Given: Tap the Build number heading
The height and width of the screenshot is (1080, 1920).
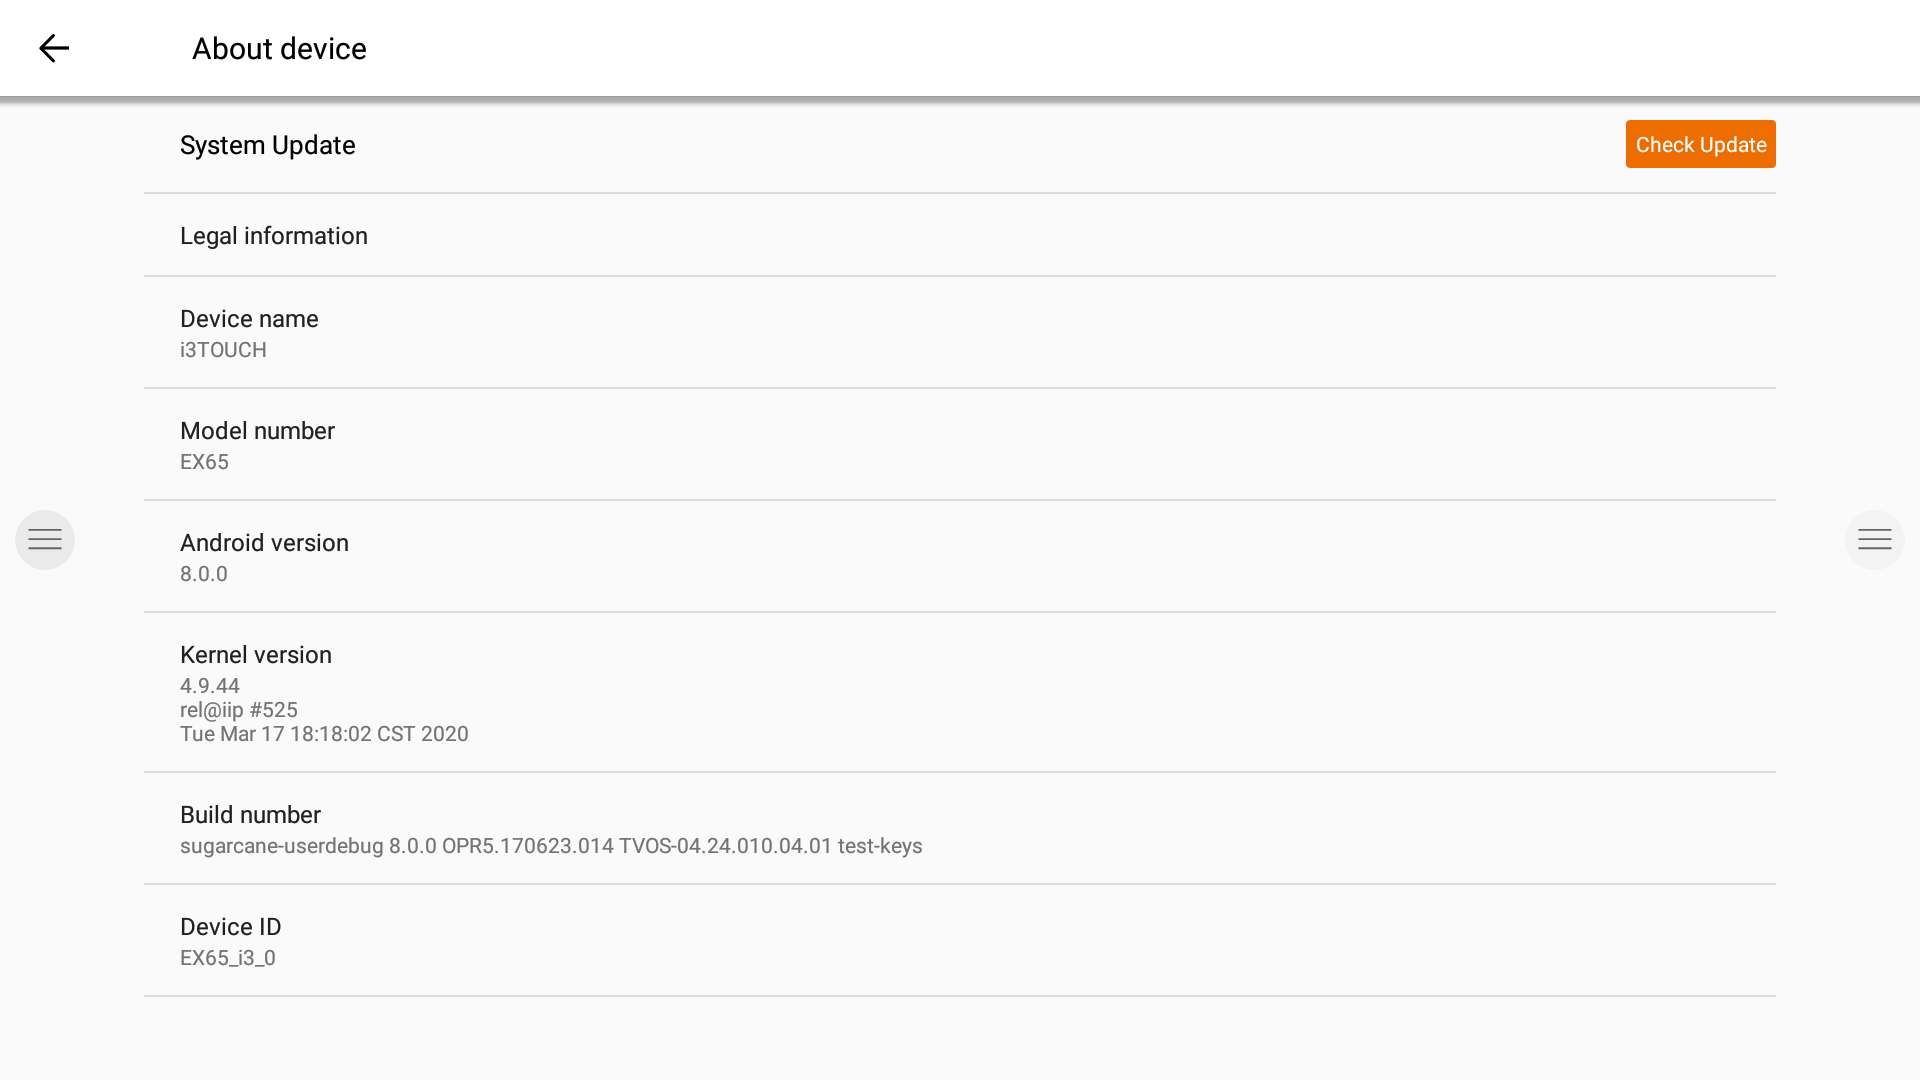Looking at the screenshot, I should click(250, 815).
